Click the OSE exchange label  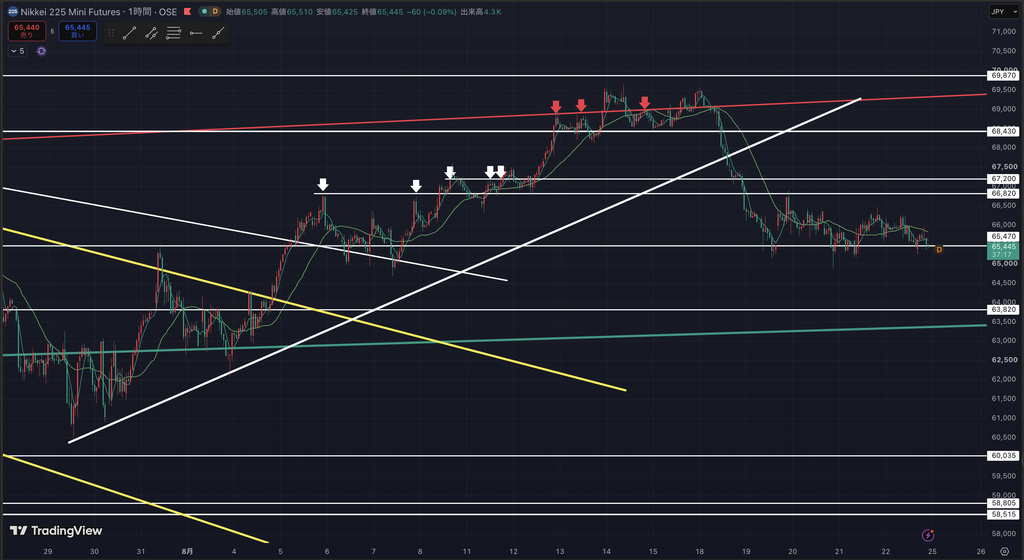pyautogui.click(x=168, y=12)
